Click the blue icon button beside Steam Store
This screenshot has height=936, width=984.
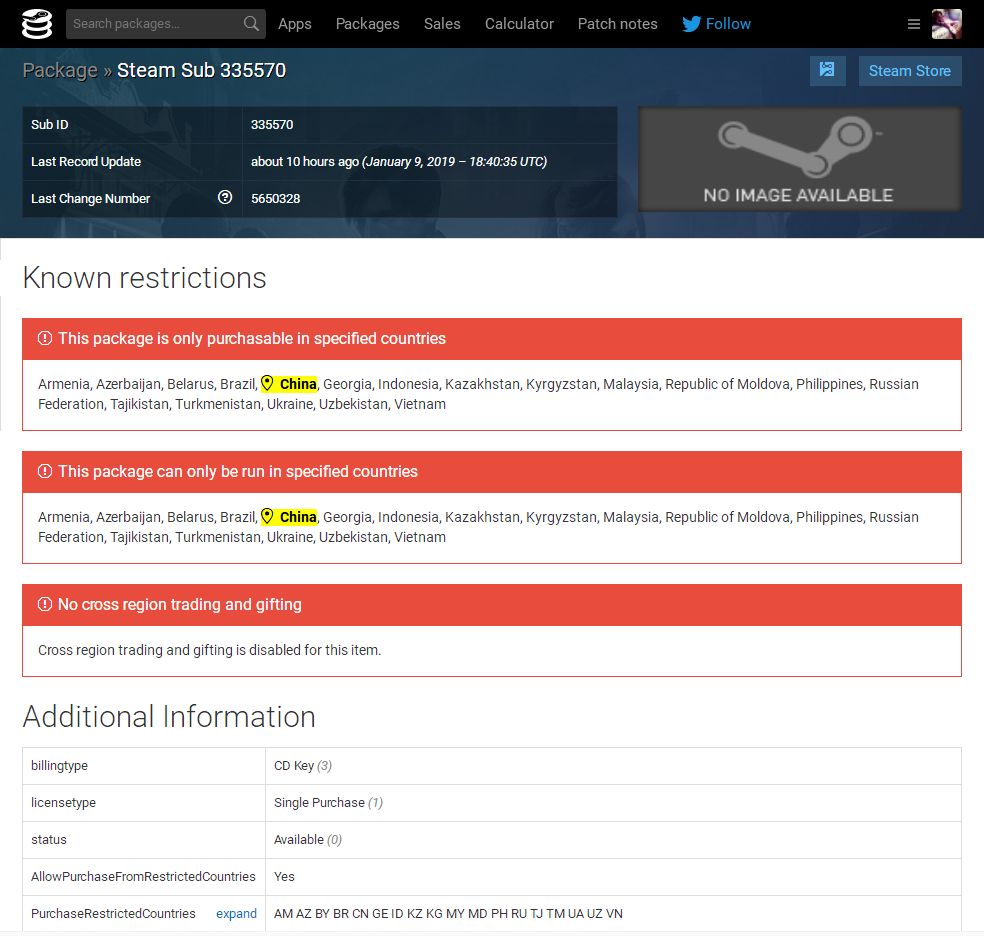coord(827,70)
